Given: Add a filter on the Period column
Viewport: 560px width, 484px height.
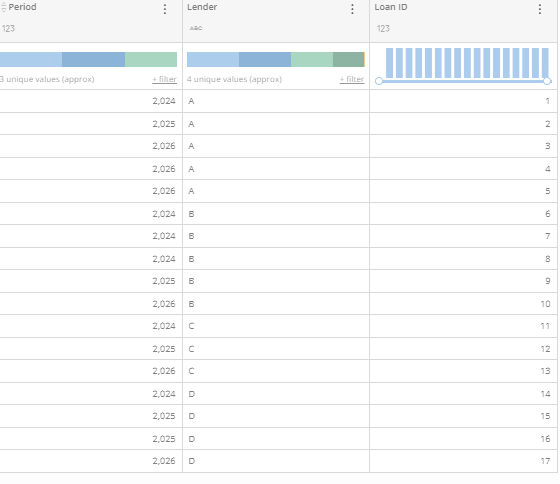Looking at the screenshot, I should [x=164, y=79].
